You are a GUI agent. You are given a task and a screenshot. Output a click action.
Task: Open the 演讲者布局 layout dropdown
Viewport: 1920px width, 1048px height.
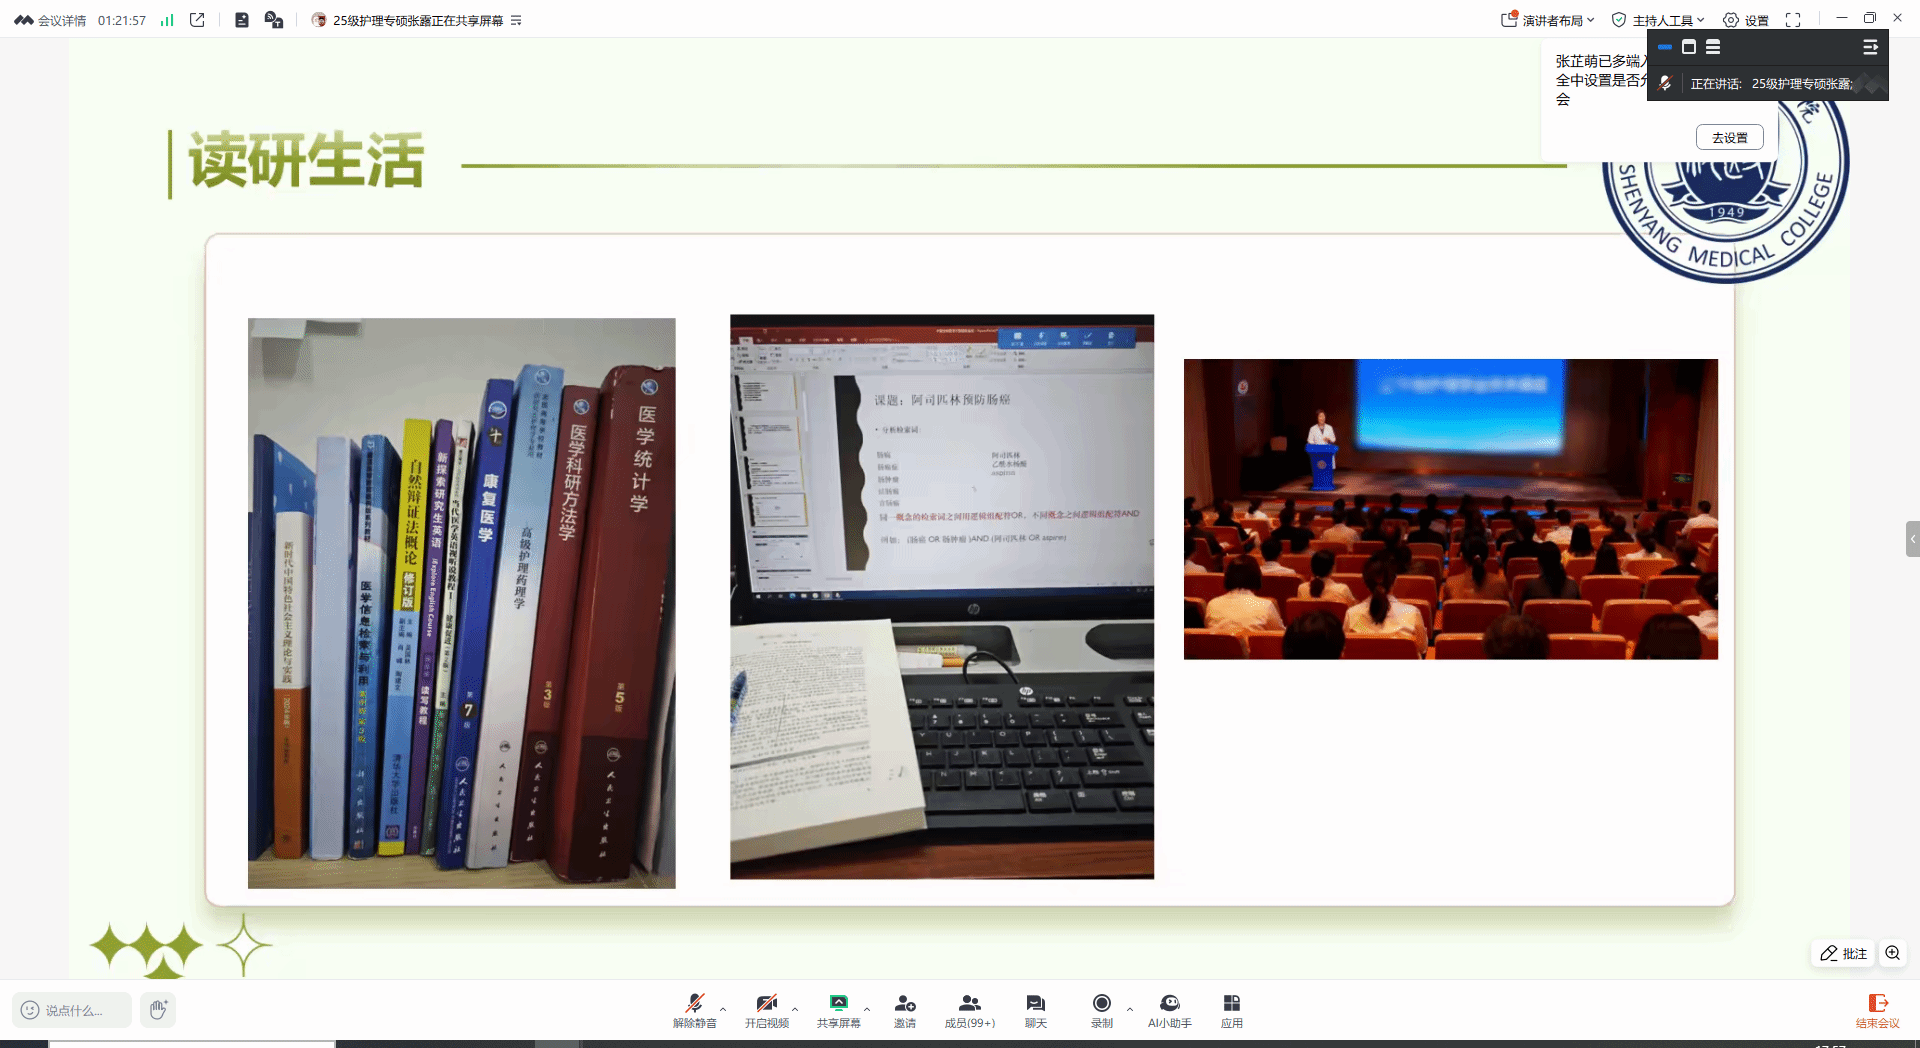pos(1548,20)
